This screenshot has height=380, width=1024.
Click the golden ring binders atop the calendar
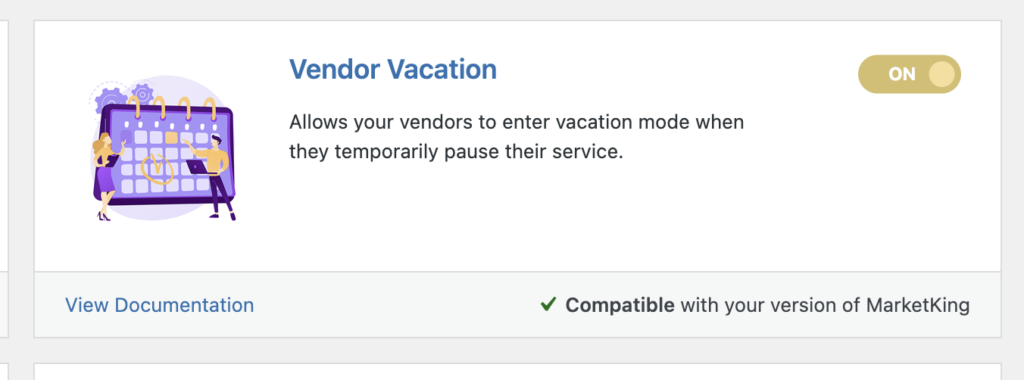pyautogui.click(x=172, y=108)
